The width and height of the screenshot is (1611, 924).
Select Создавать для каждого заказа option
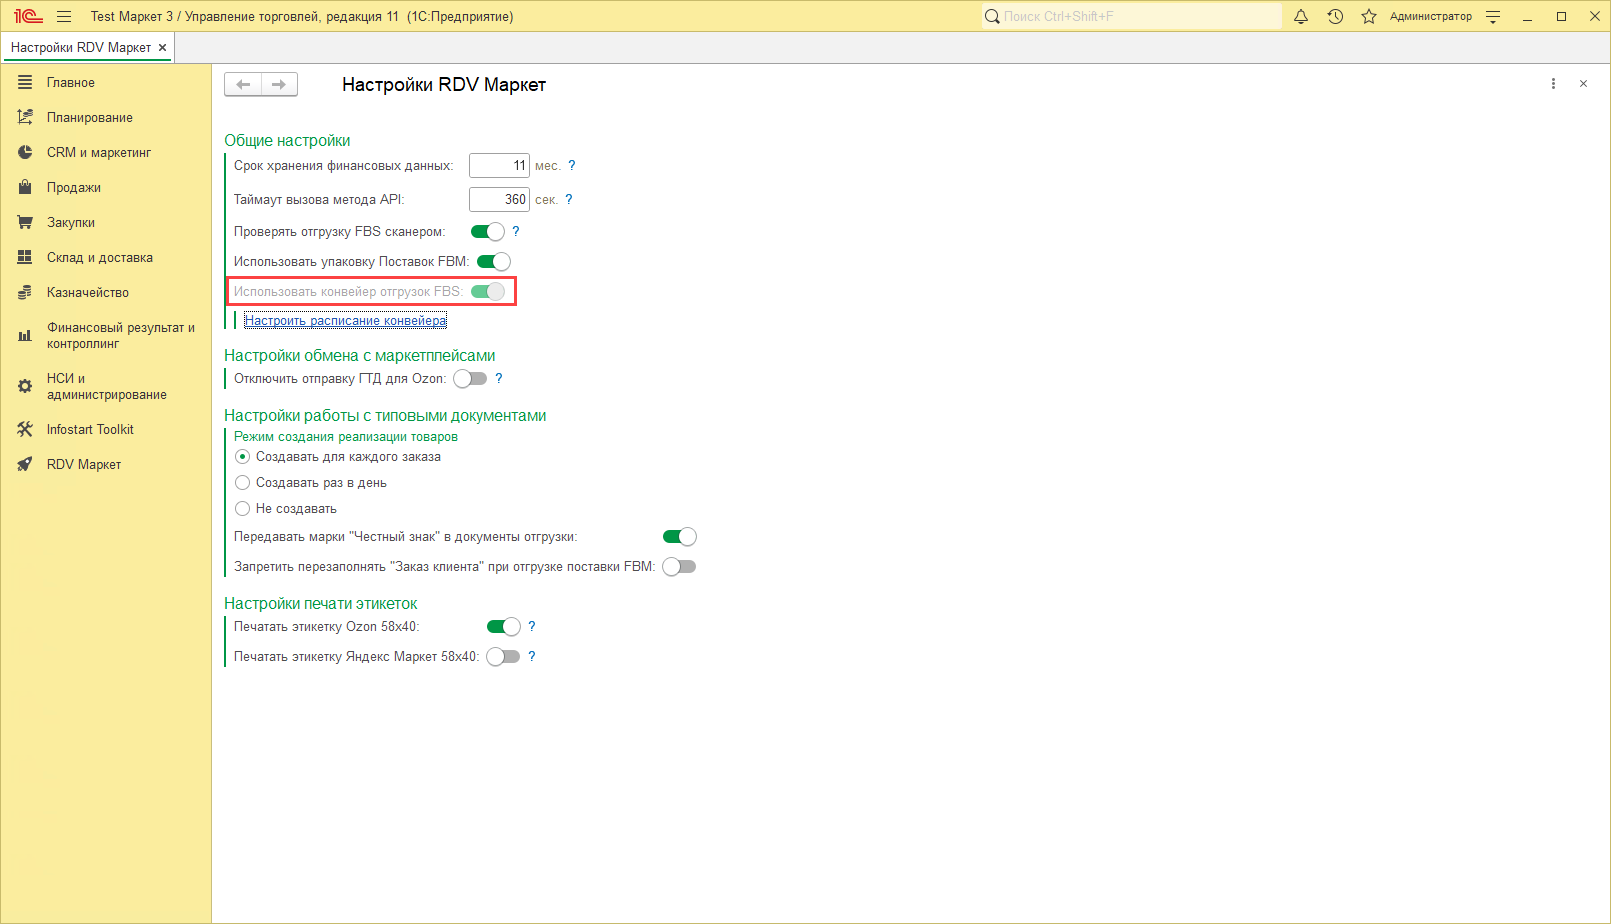(338, 457)
